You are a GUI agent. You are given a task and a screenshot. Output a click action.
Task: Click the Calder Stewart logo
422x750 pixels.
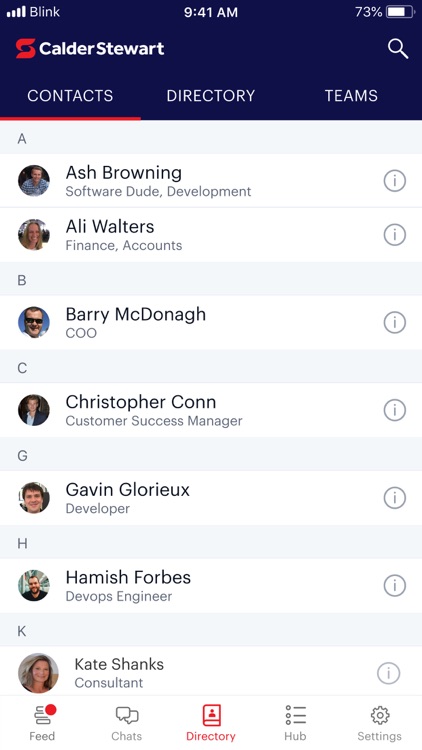90,48
